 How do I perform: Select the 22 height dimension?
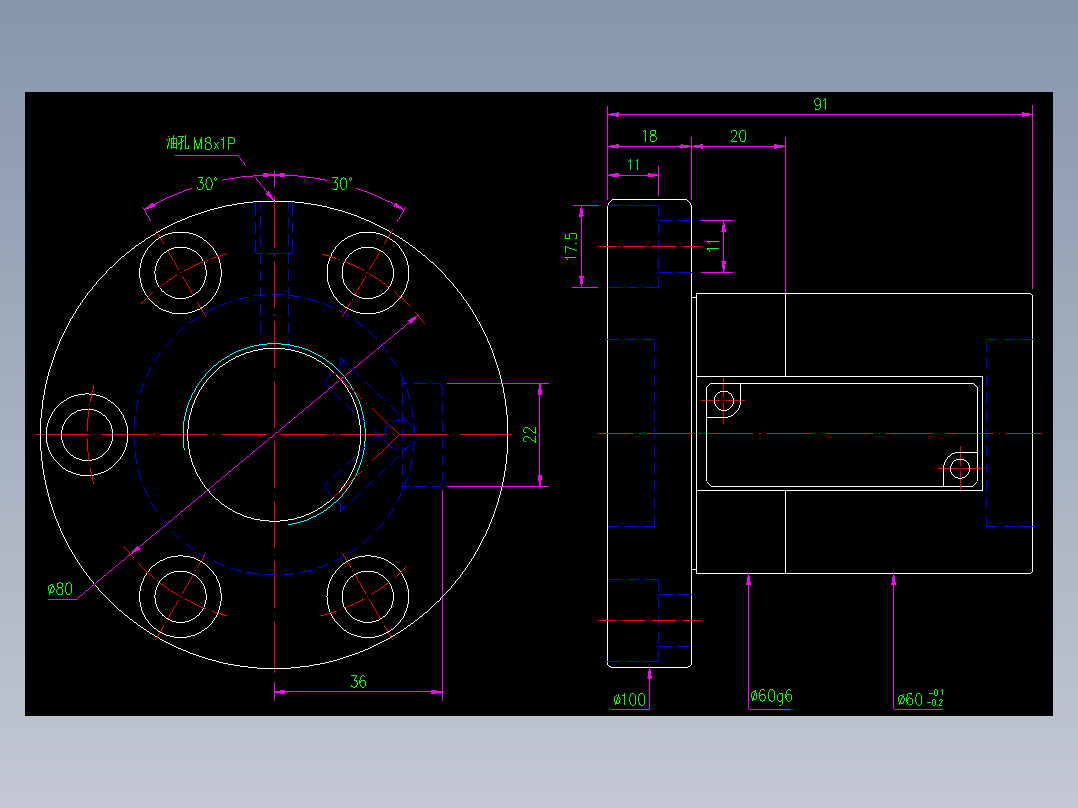530,435
